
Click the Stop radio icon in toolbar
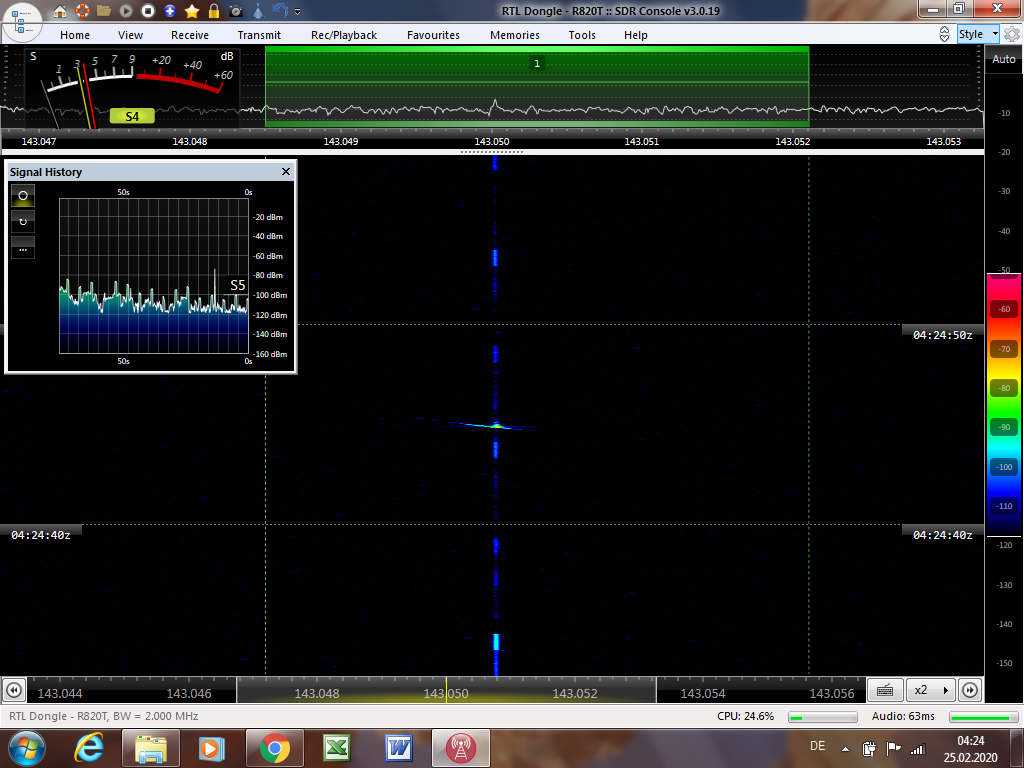pyautogui.click(x=148, y=10)
